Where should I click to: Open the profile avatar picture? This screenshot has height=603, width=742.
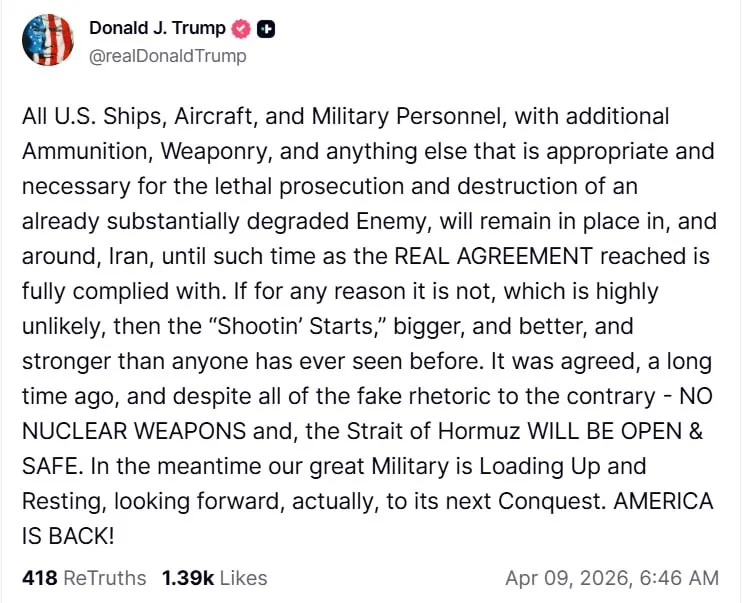[48, 41]
